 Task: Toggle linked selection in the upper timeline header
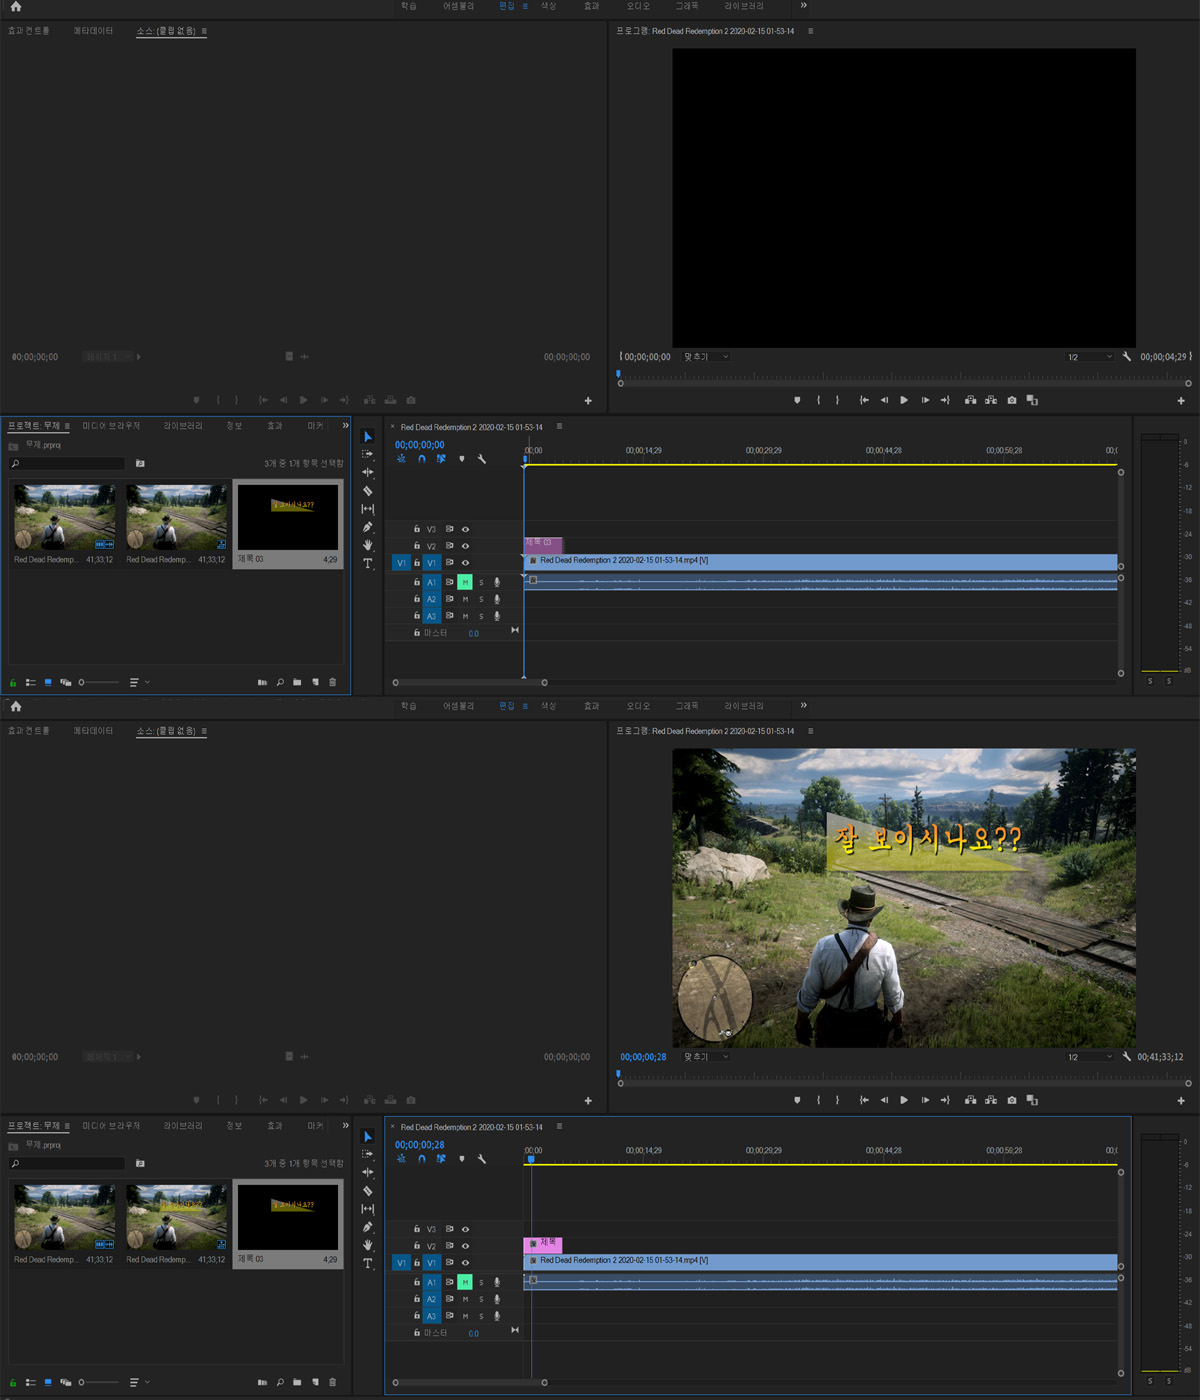point(441,459)
